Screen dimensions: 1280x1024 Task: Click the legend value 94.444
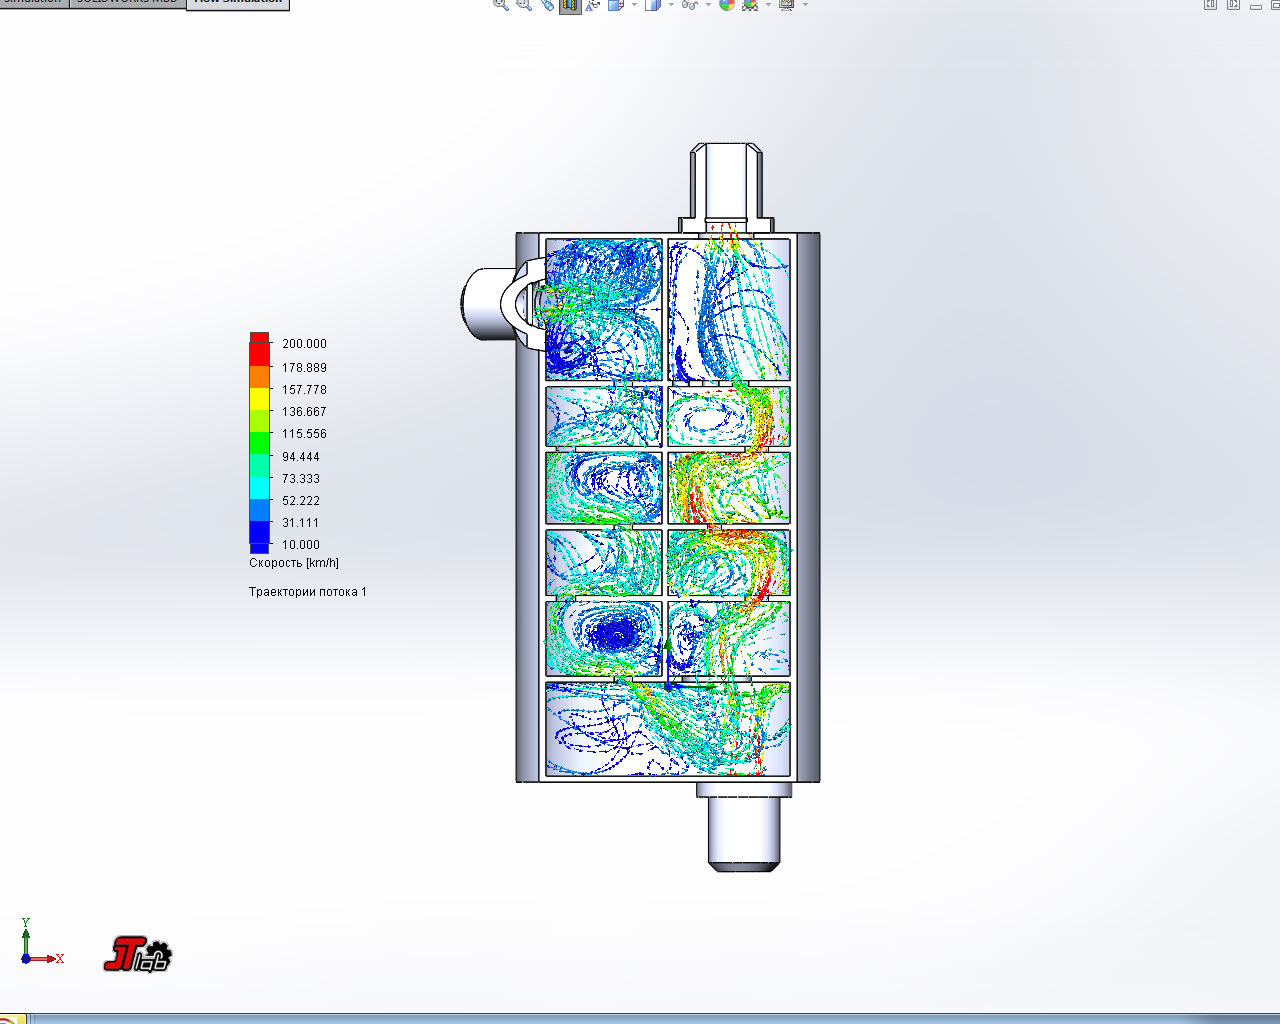[301, 457]
